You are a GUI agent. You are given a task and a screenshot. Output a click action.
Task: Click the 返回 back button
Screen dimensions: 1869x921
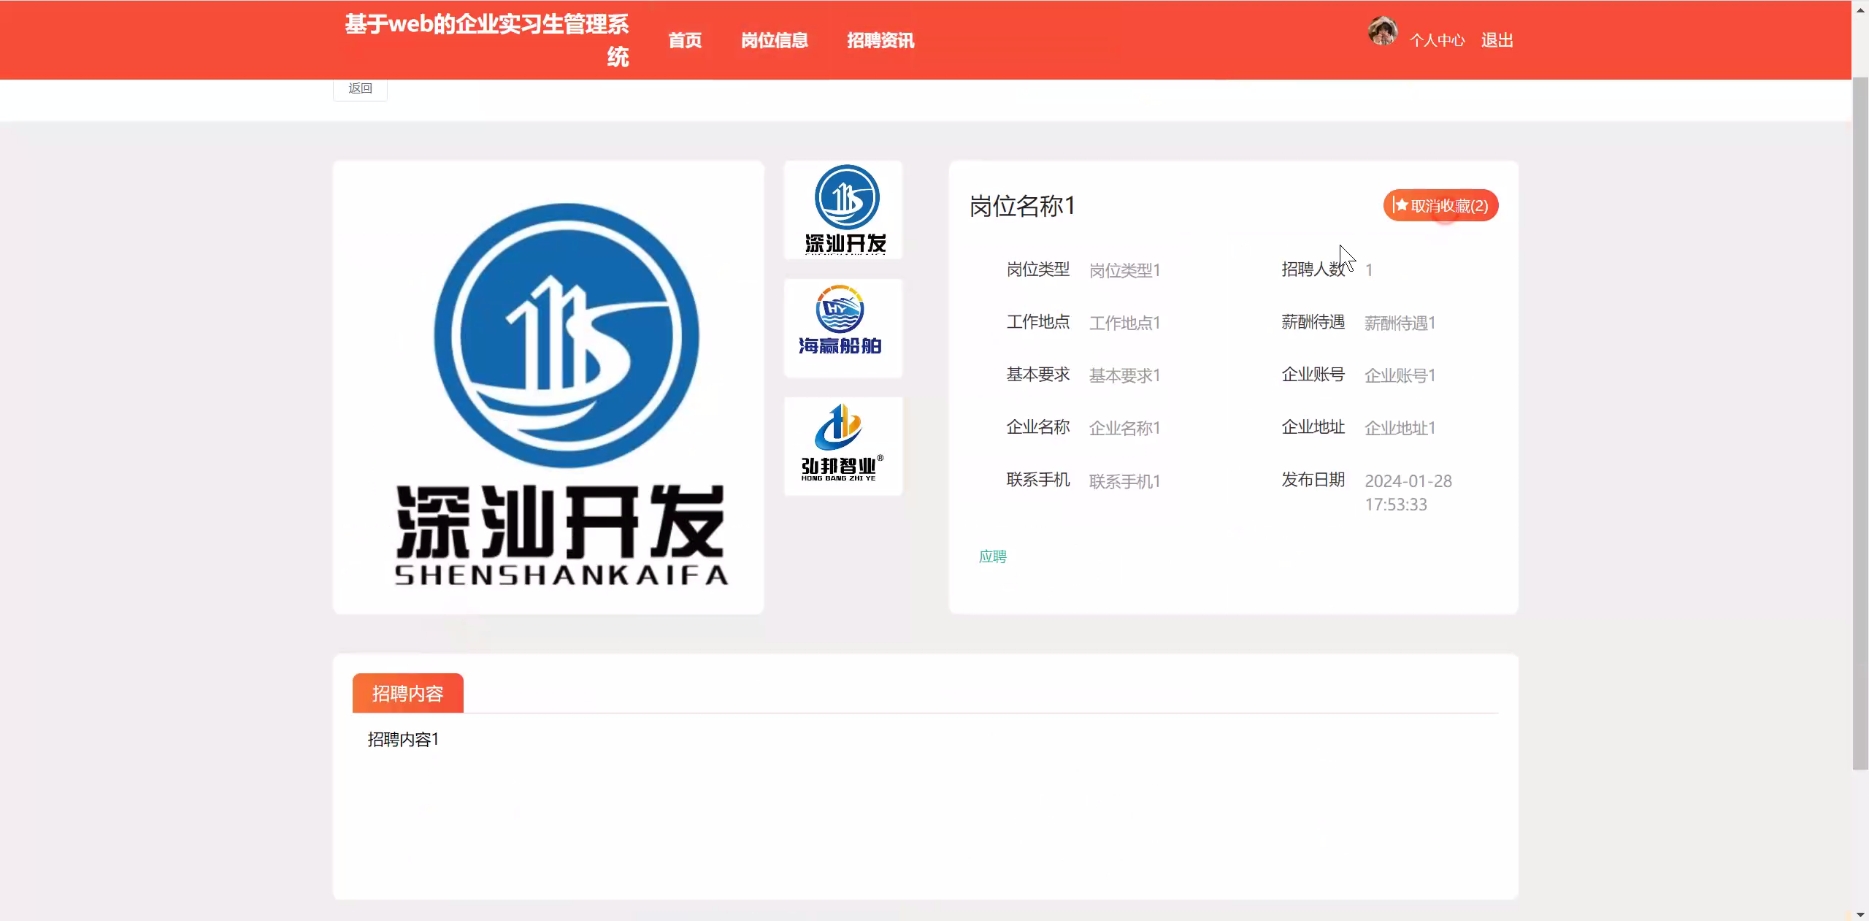point(360,89)
